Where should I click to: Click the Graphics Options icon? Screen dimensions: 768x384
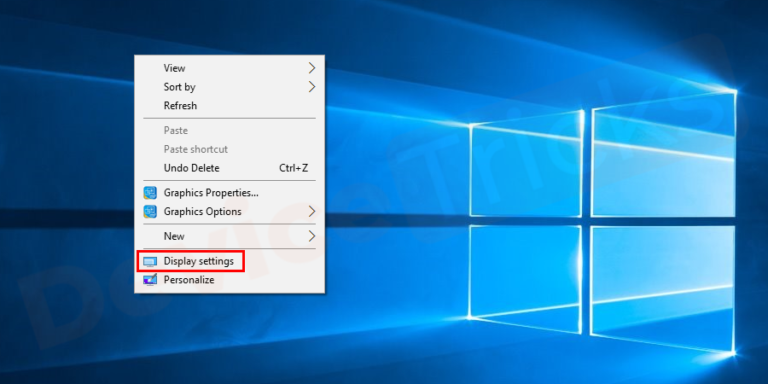pyautogui.click(x=150, y=212)
